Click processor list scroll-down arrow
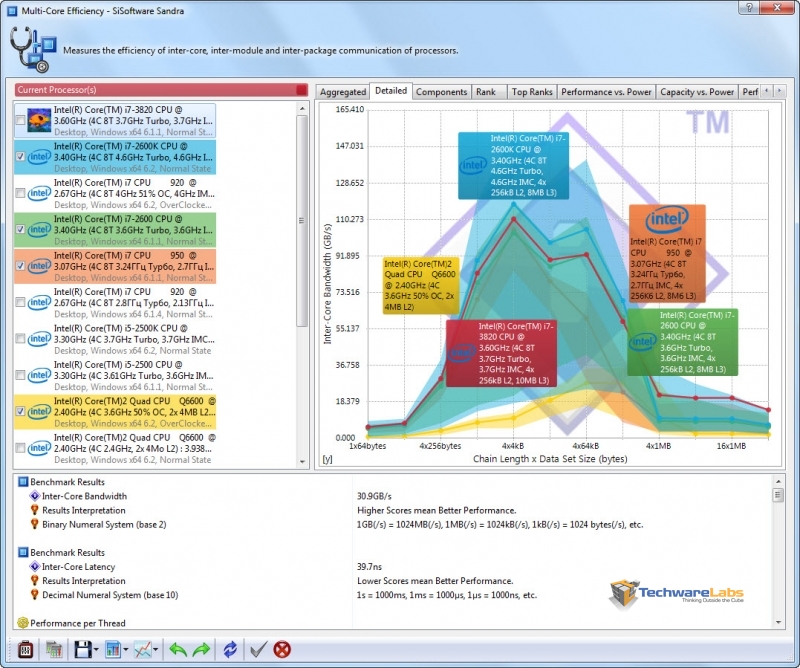 (302, 462)
